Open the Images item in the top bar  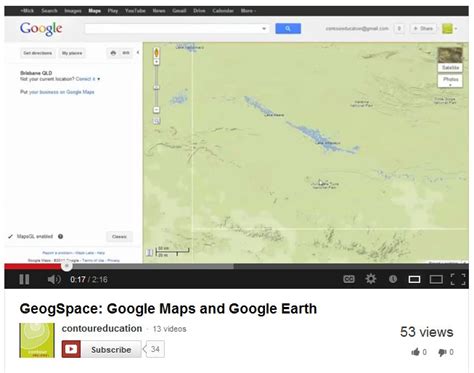coord(73,11)
